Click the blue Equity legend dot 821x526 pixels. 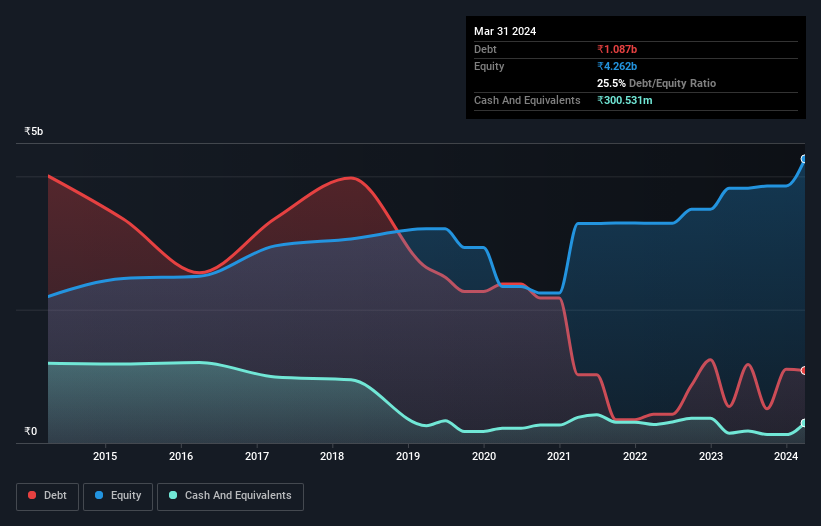99,495
